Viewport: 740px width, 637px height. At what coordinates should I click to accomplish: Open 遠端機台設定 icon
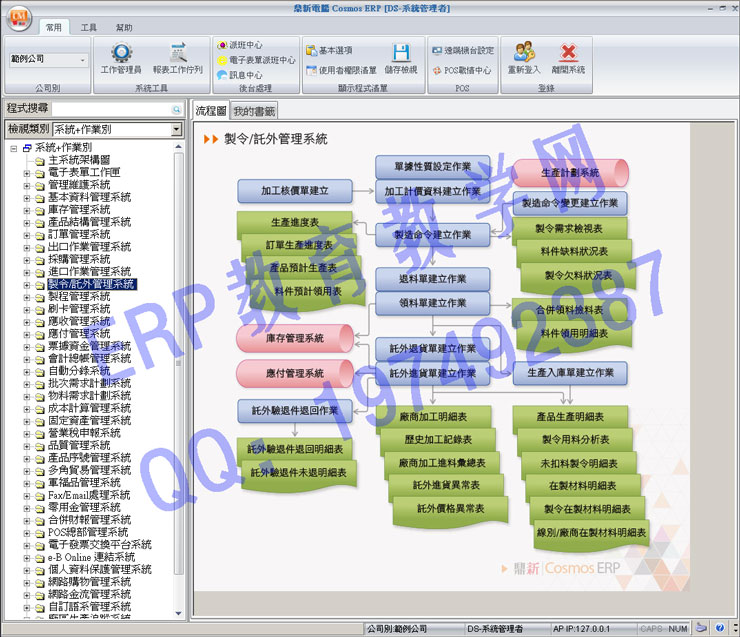[437, 50]
